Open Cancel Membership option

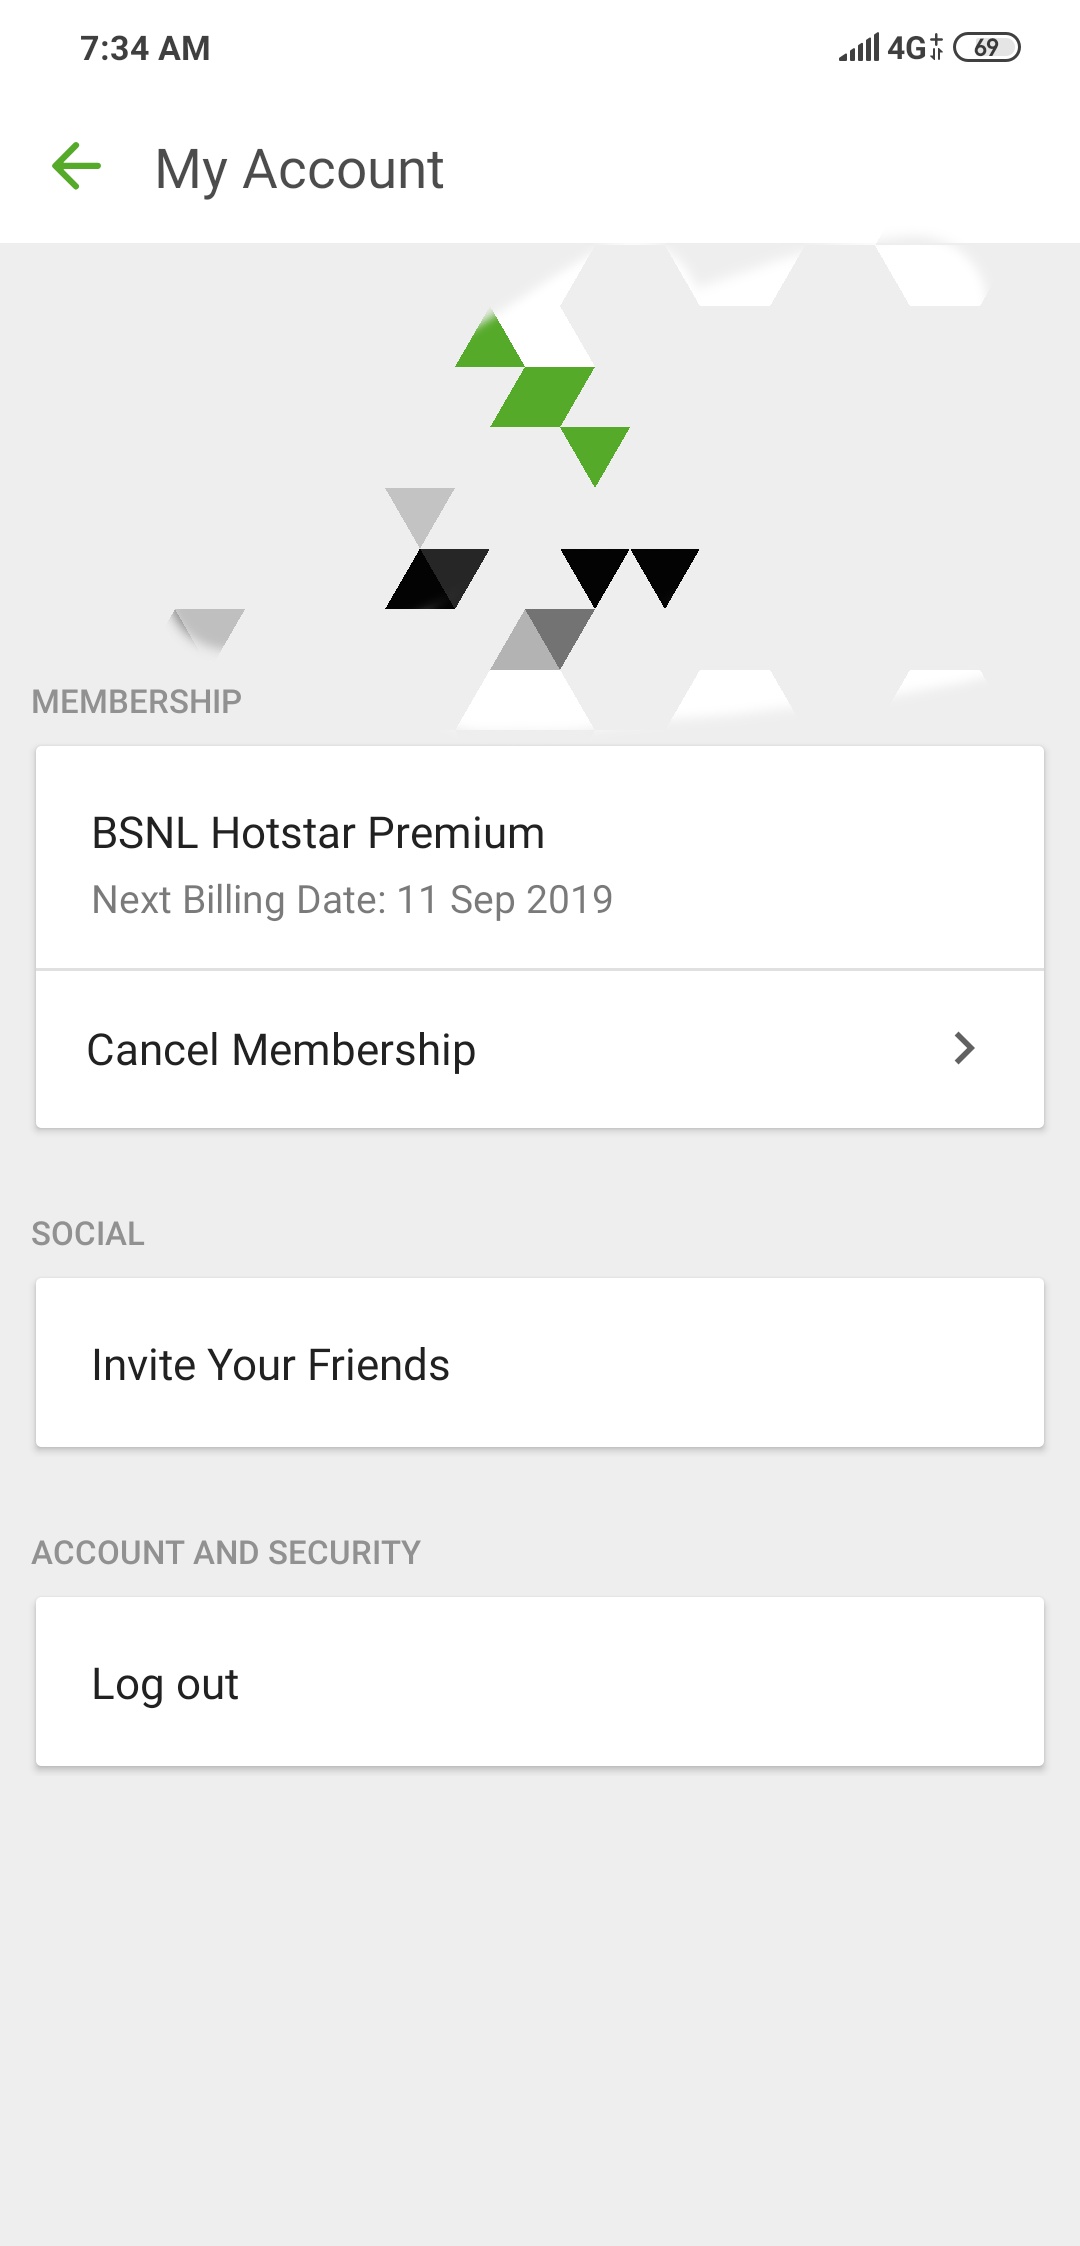pyautogui.click(x=281, y=1050)
